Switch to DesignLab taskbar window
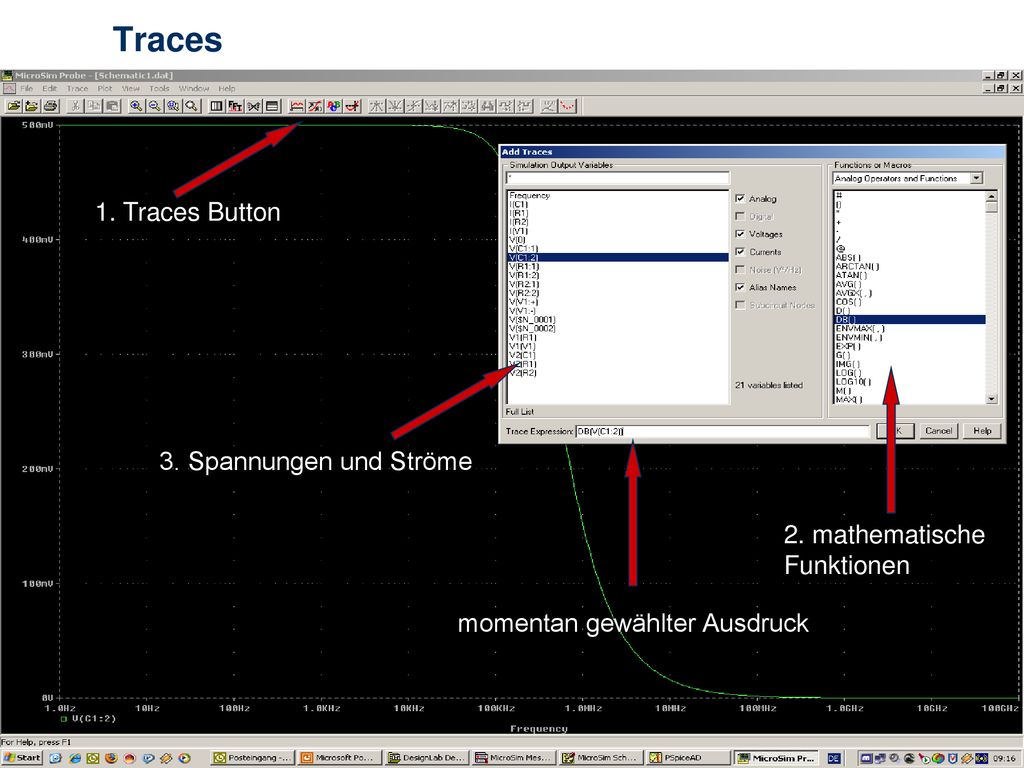 coord(426,758)
